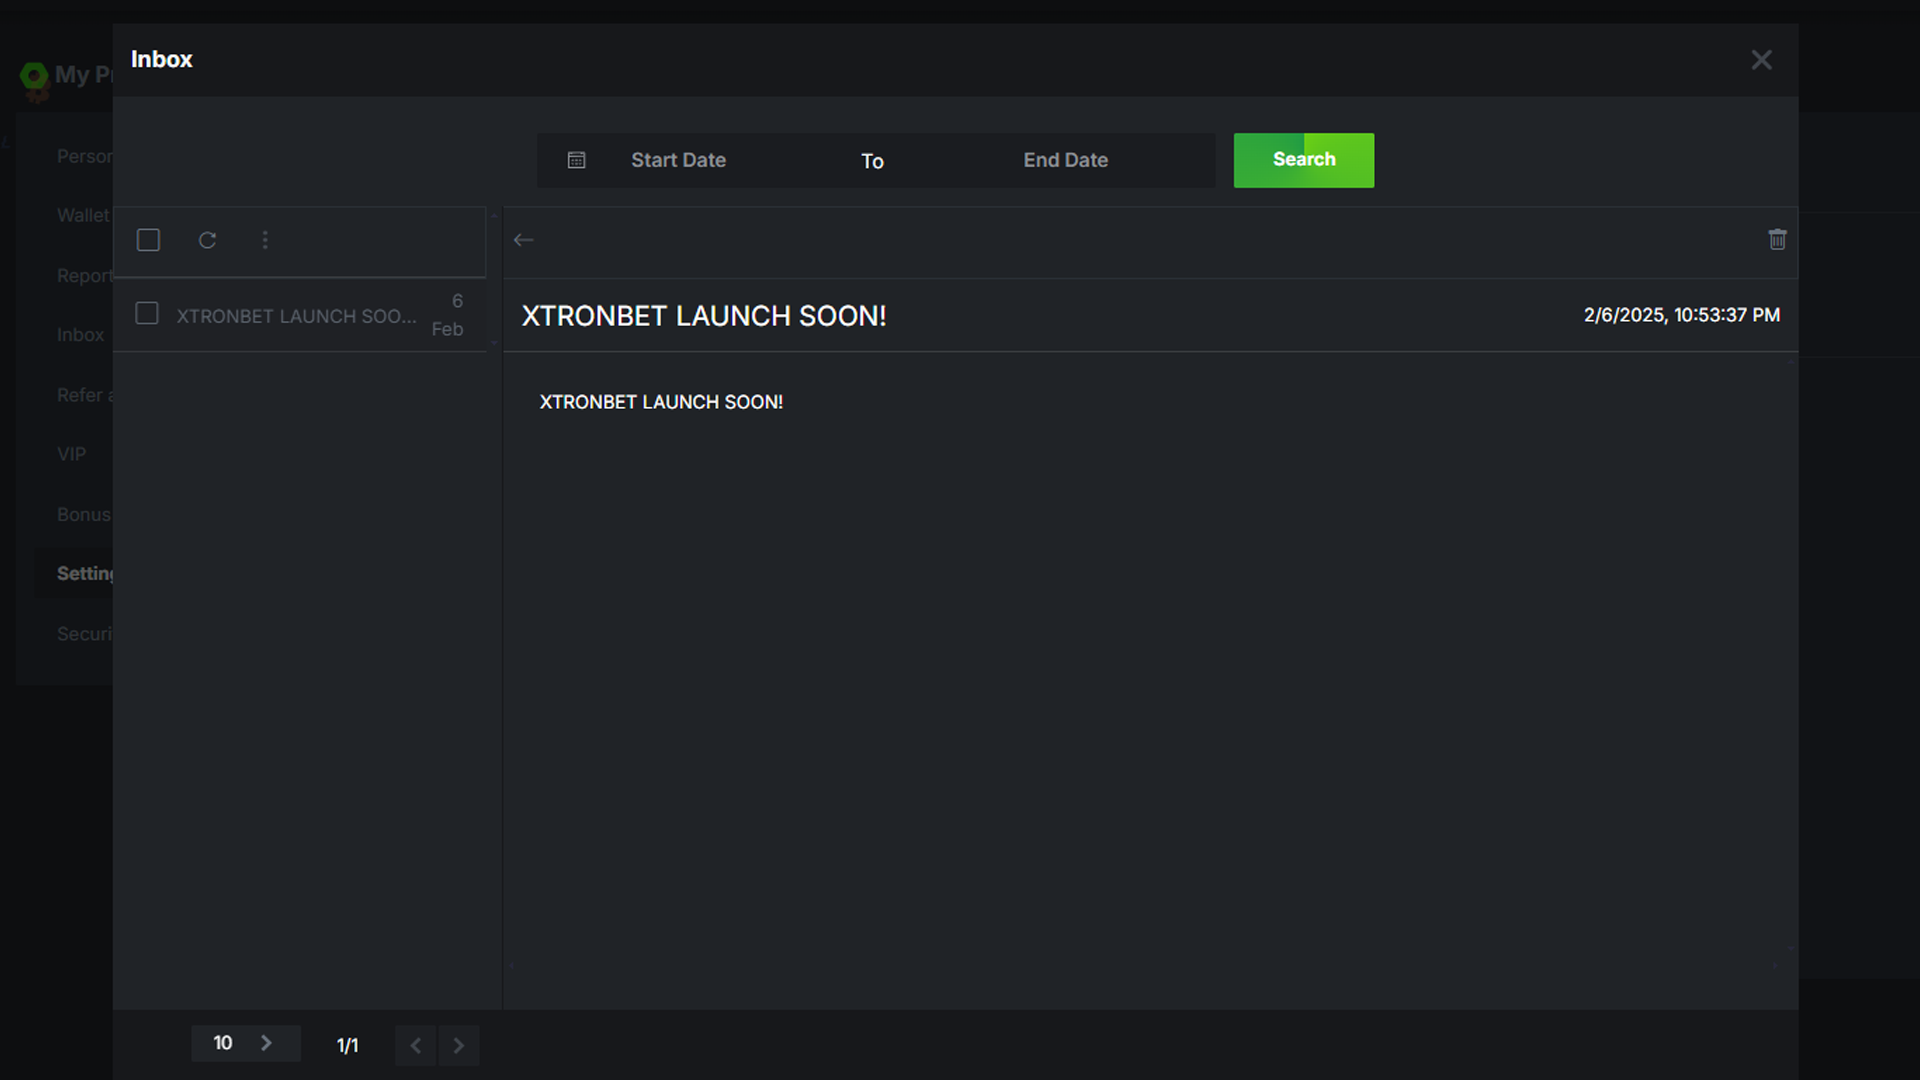Delete message using the trash icon
The height and width of the screenshot is (1080, 1920).
point(1777,240)
